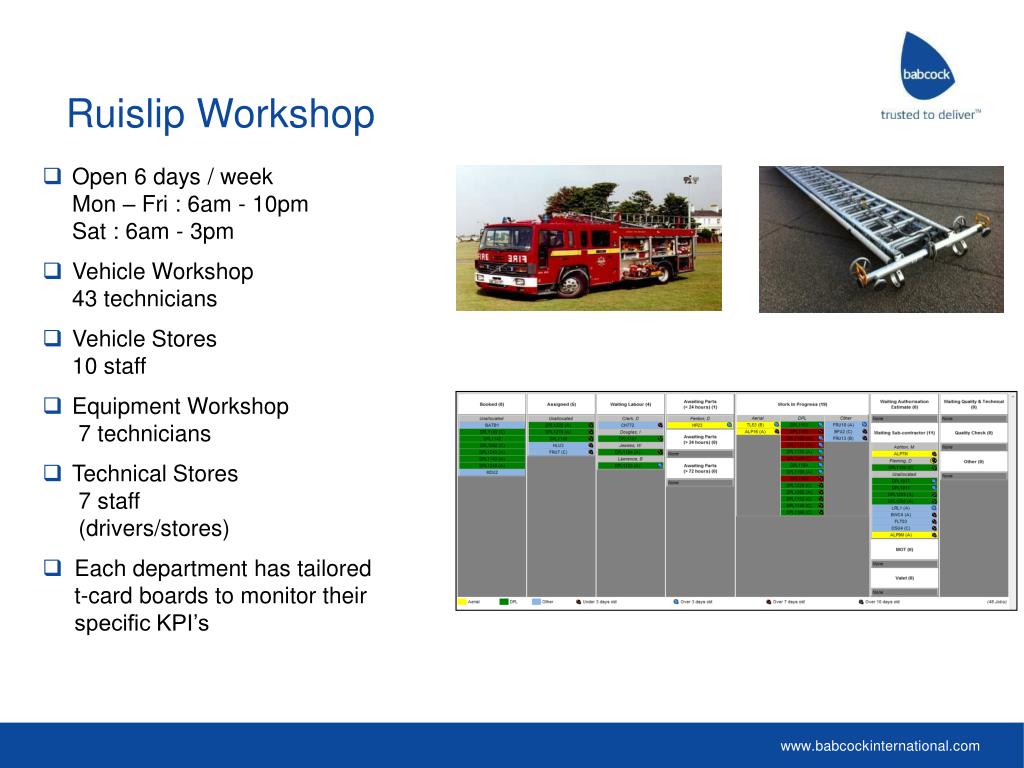
Task: Click the Awaiting Parts under 24 hours header
Action: point(700,404)
